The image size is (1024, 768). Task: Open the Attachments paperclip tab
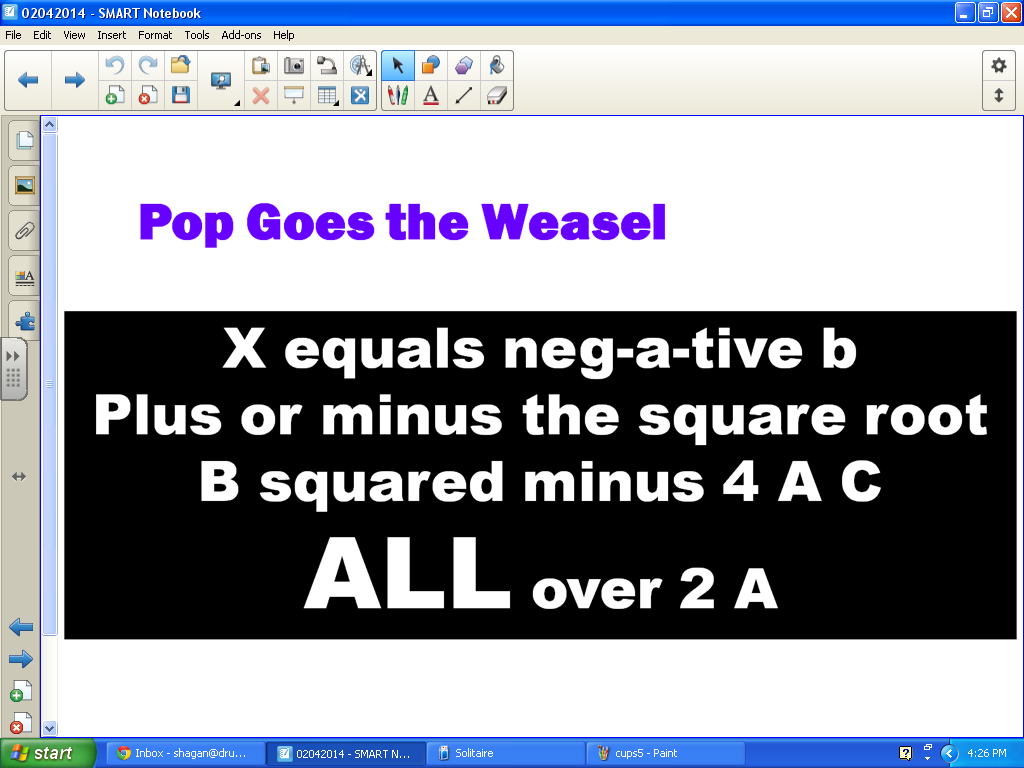coord(23,230)
